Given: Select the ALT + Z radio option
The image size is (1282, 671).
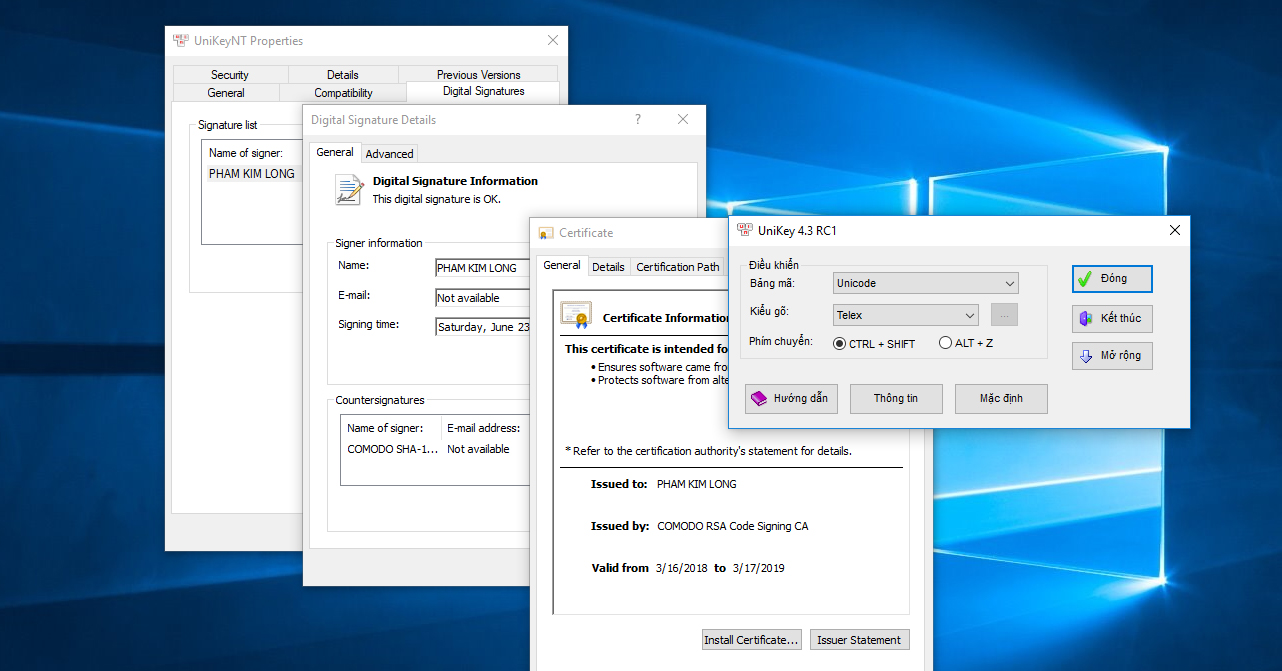Looking at the screenshot, I should click(x=965, y=343).
